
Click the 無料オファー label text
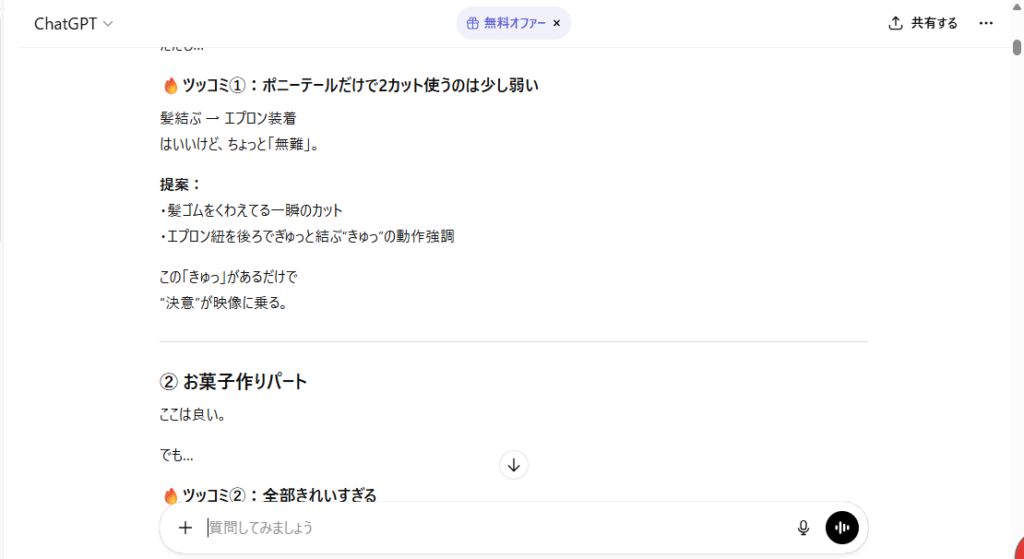pos(515,23)
